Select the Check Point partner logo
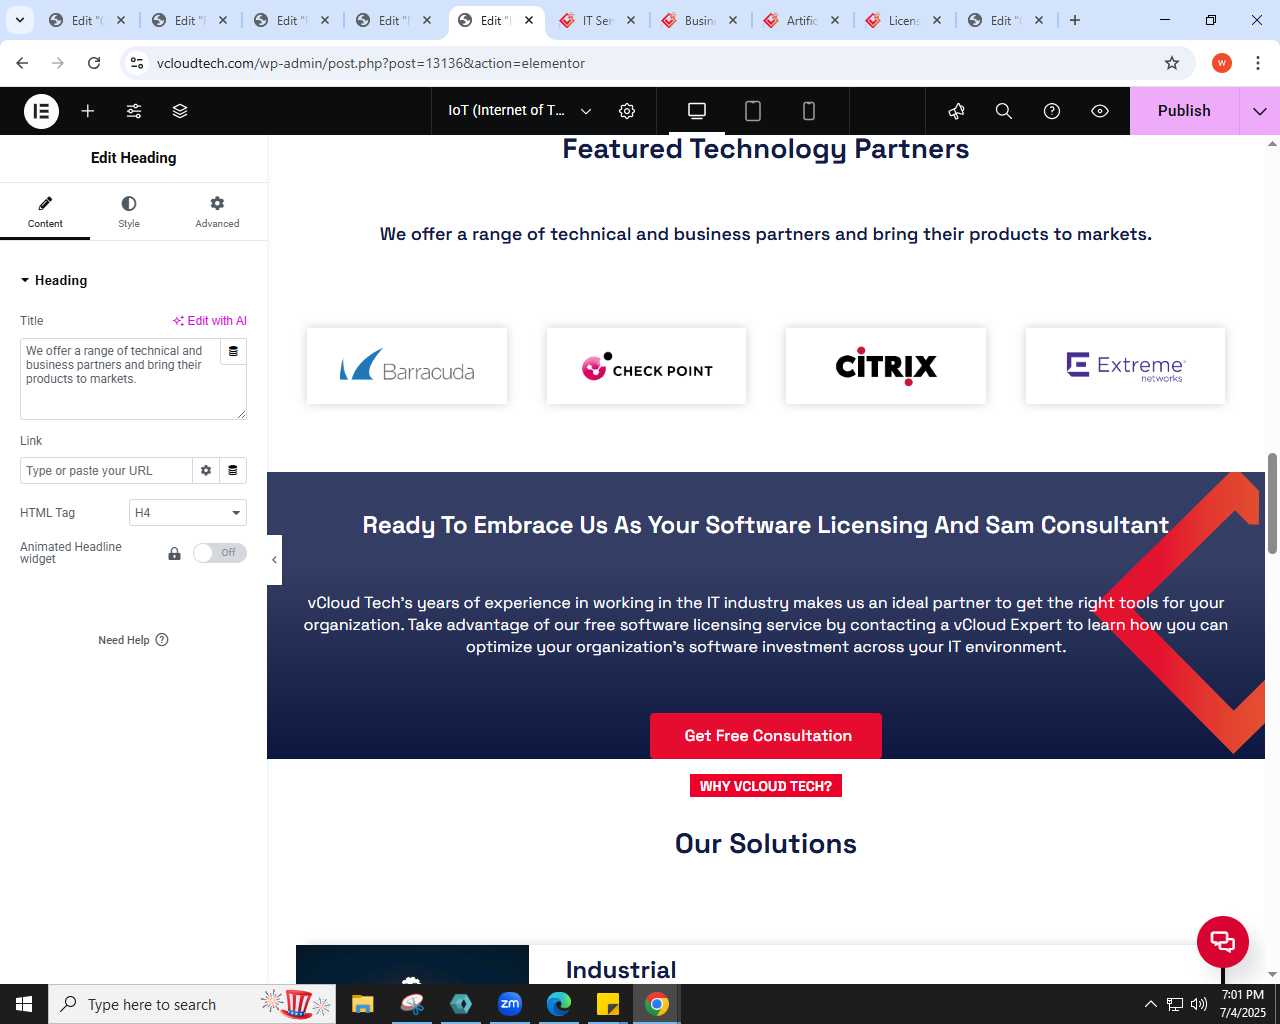This screenshot has height=1024, width=1280. tap(647, 366)
